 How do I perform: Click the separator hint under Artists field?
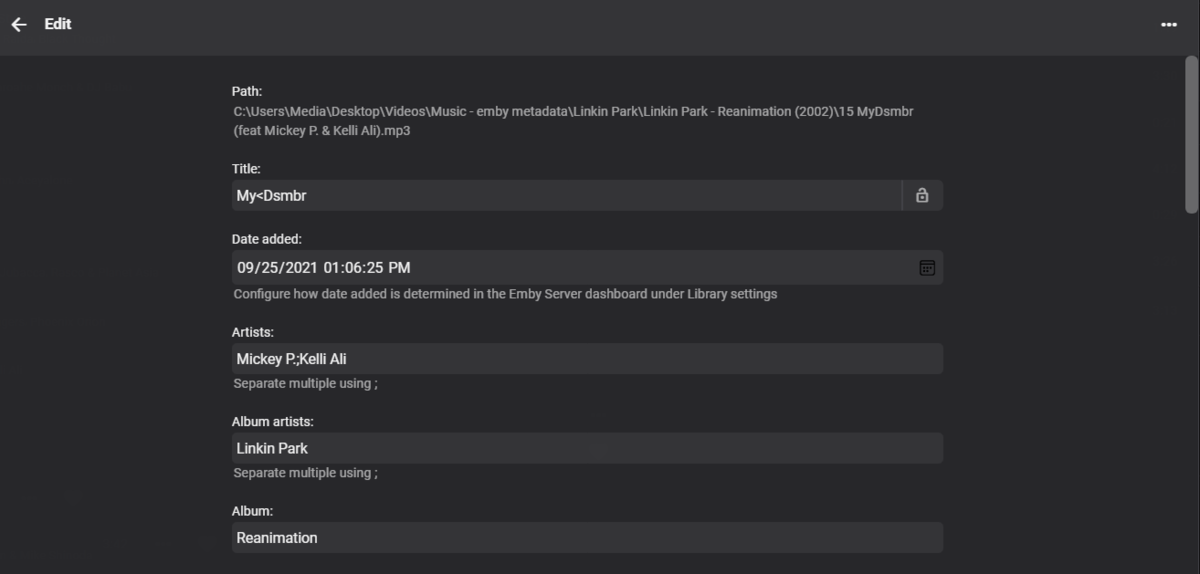305,383
